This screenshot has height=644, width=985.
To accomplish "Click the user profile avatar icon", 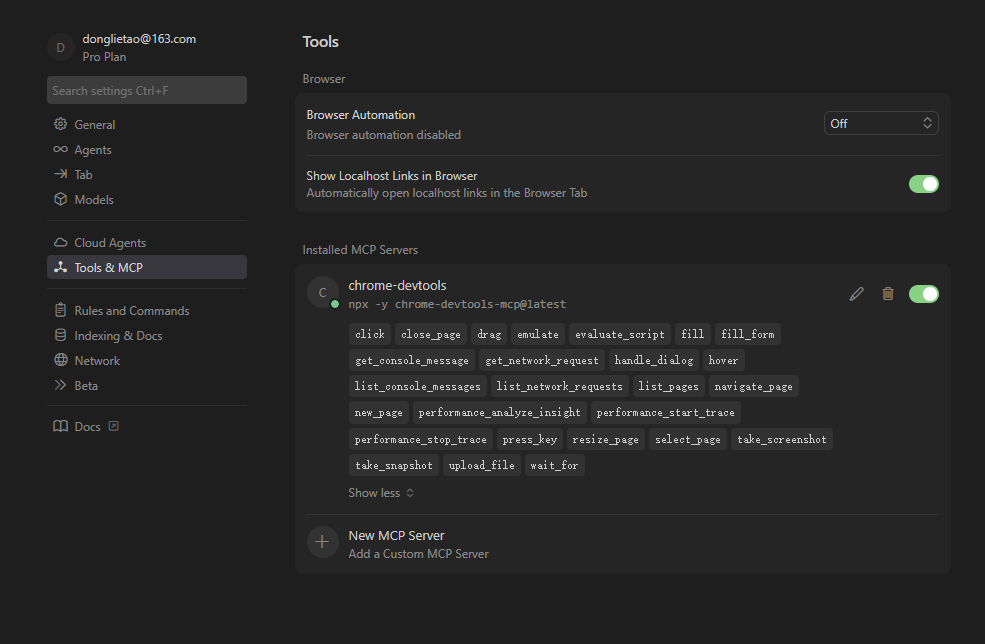I will coord(61,47).
